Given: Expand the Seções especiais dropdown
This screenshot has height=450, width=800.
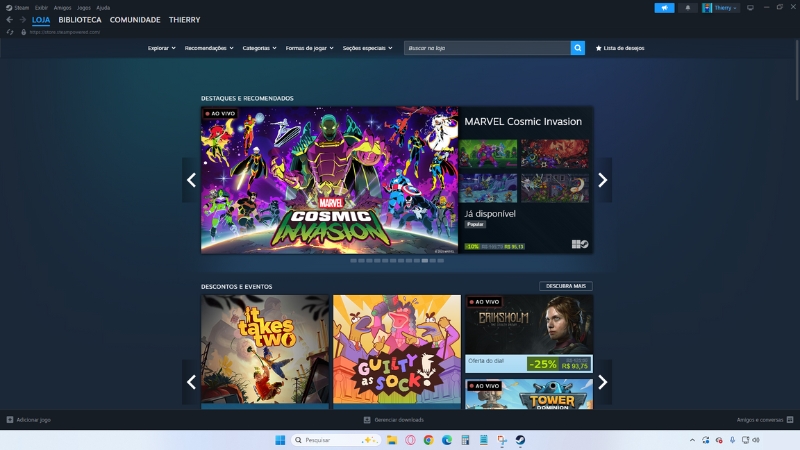Looking at the screenshot, I should (x=367, y=48).
